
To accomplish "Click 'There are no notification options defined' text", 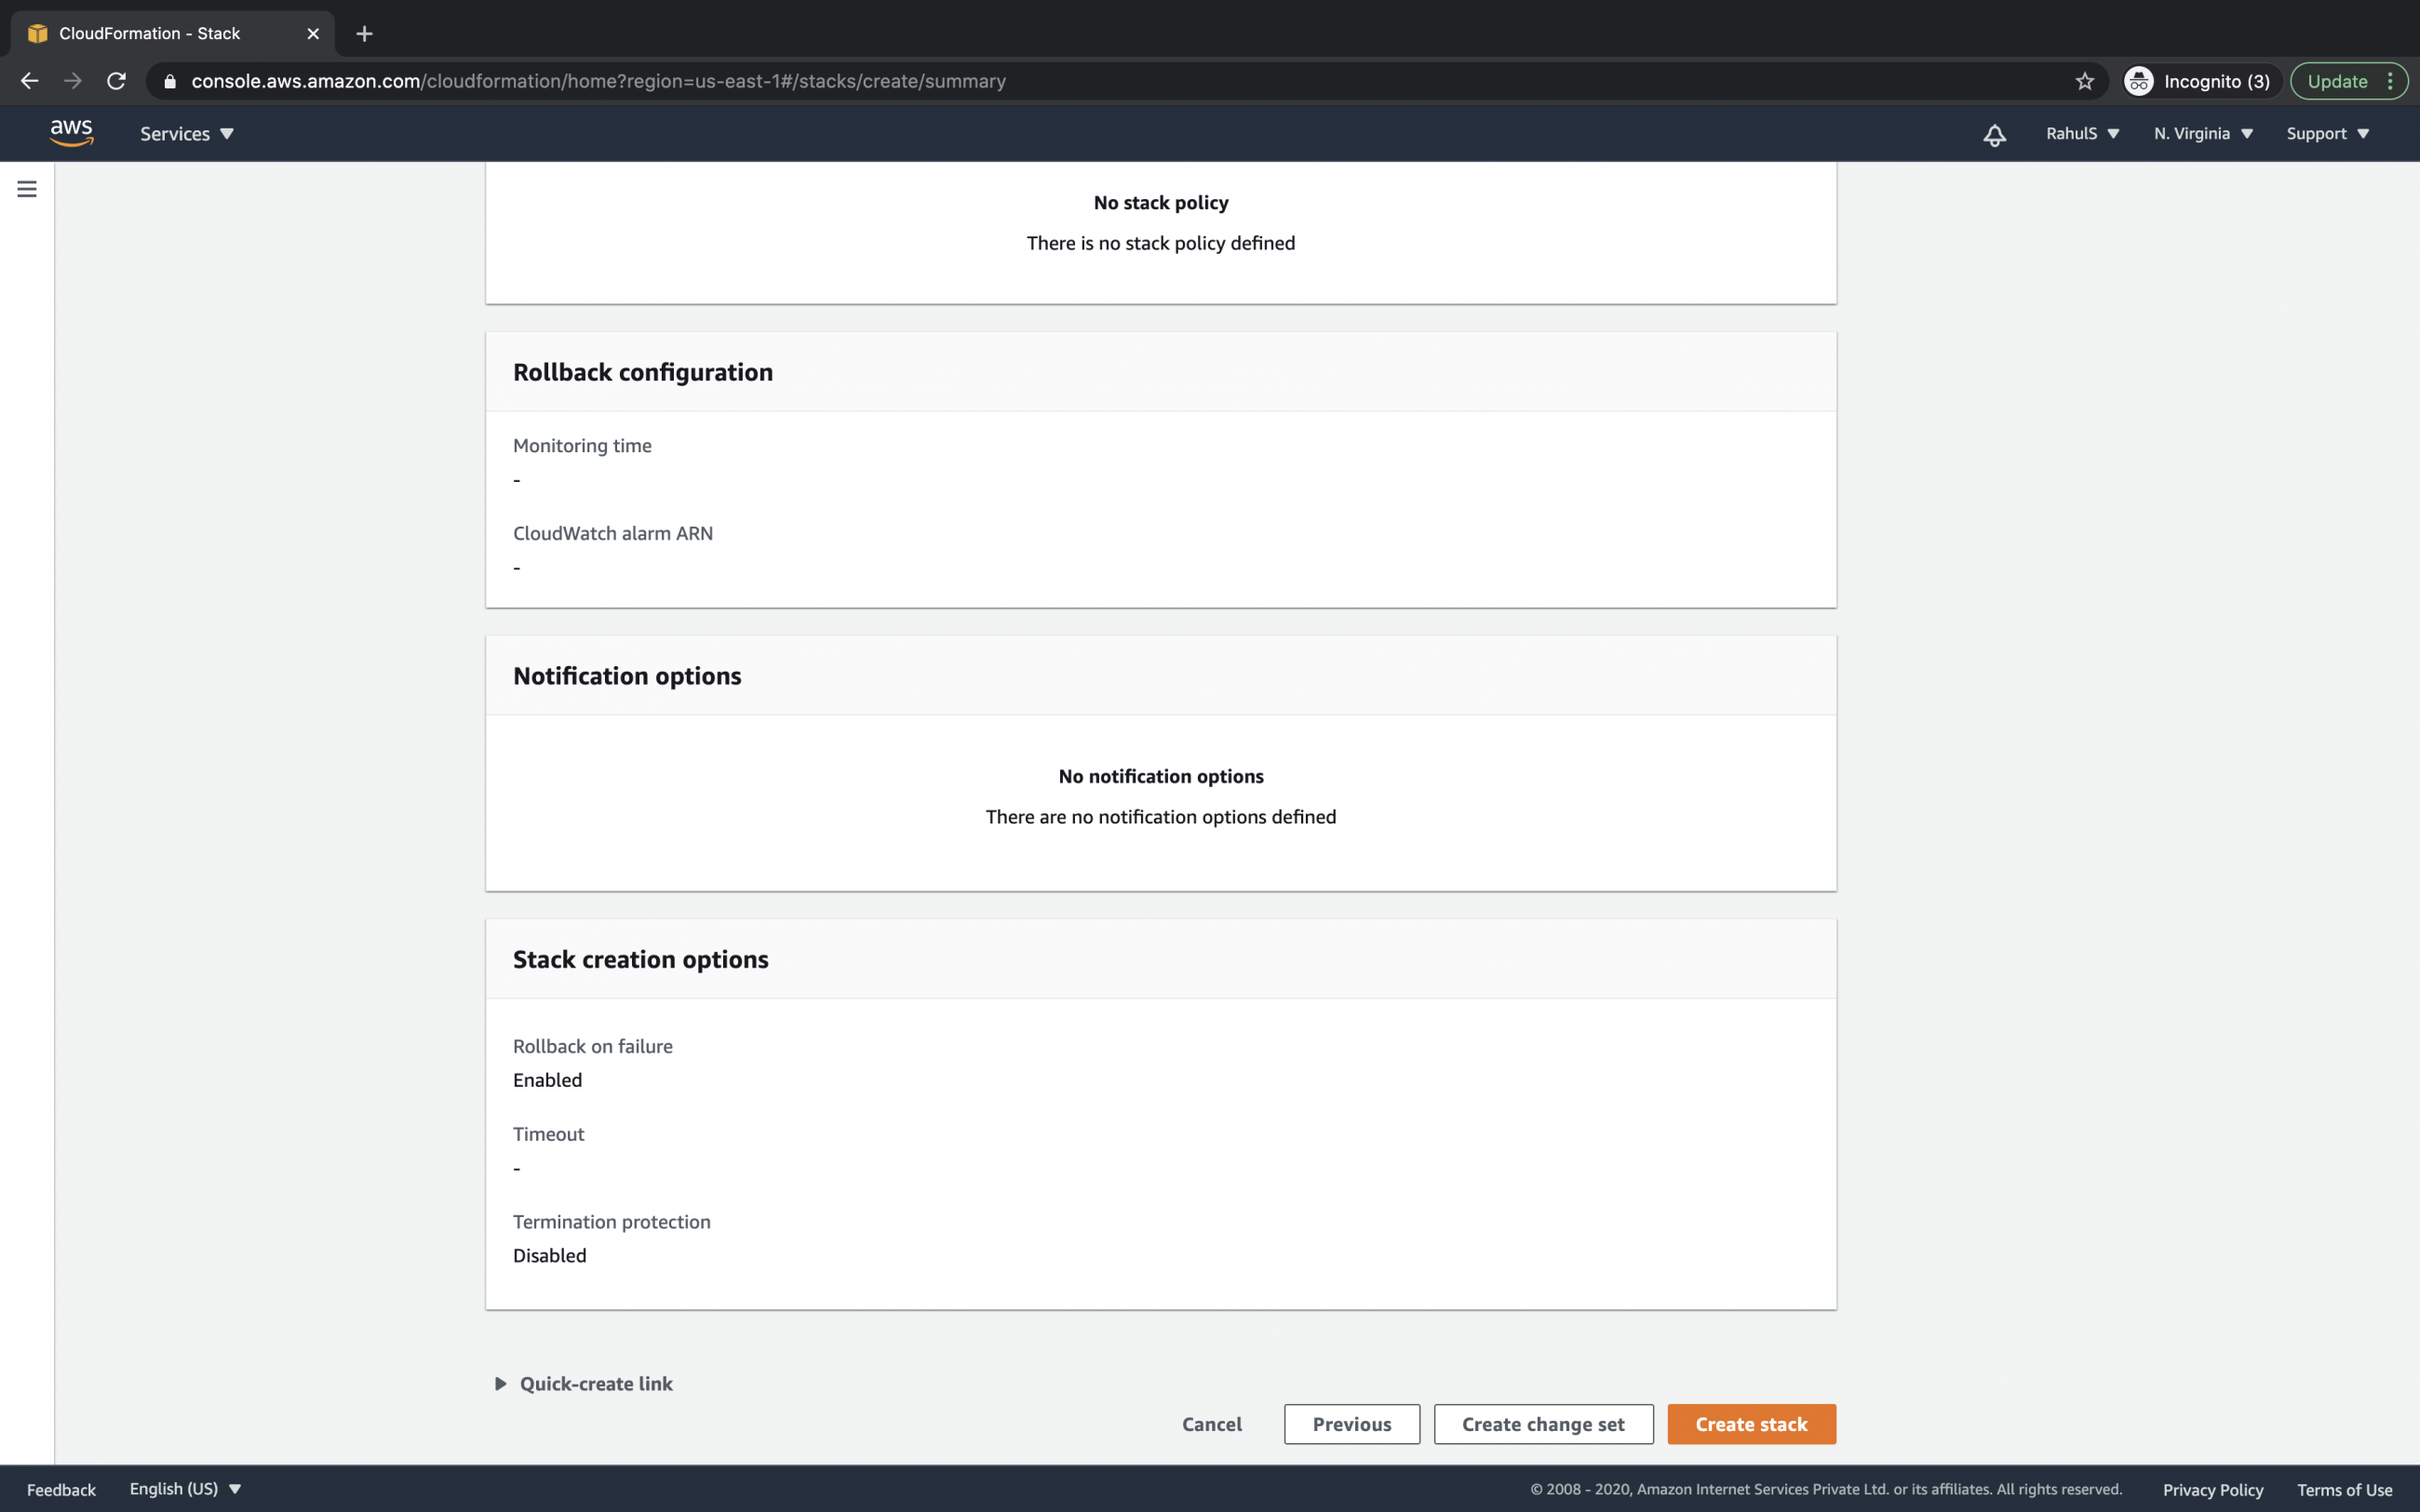I will [1161, 817].
